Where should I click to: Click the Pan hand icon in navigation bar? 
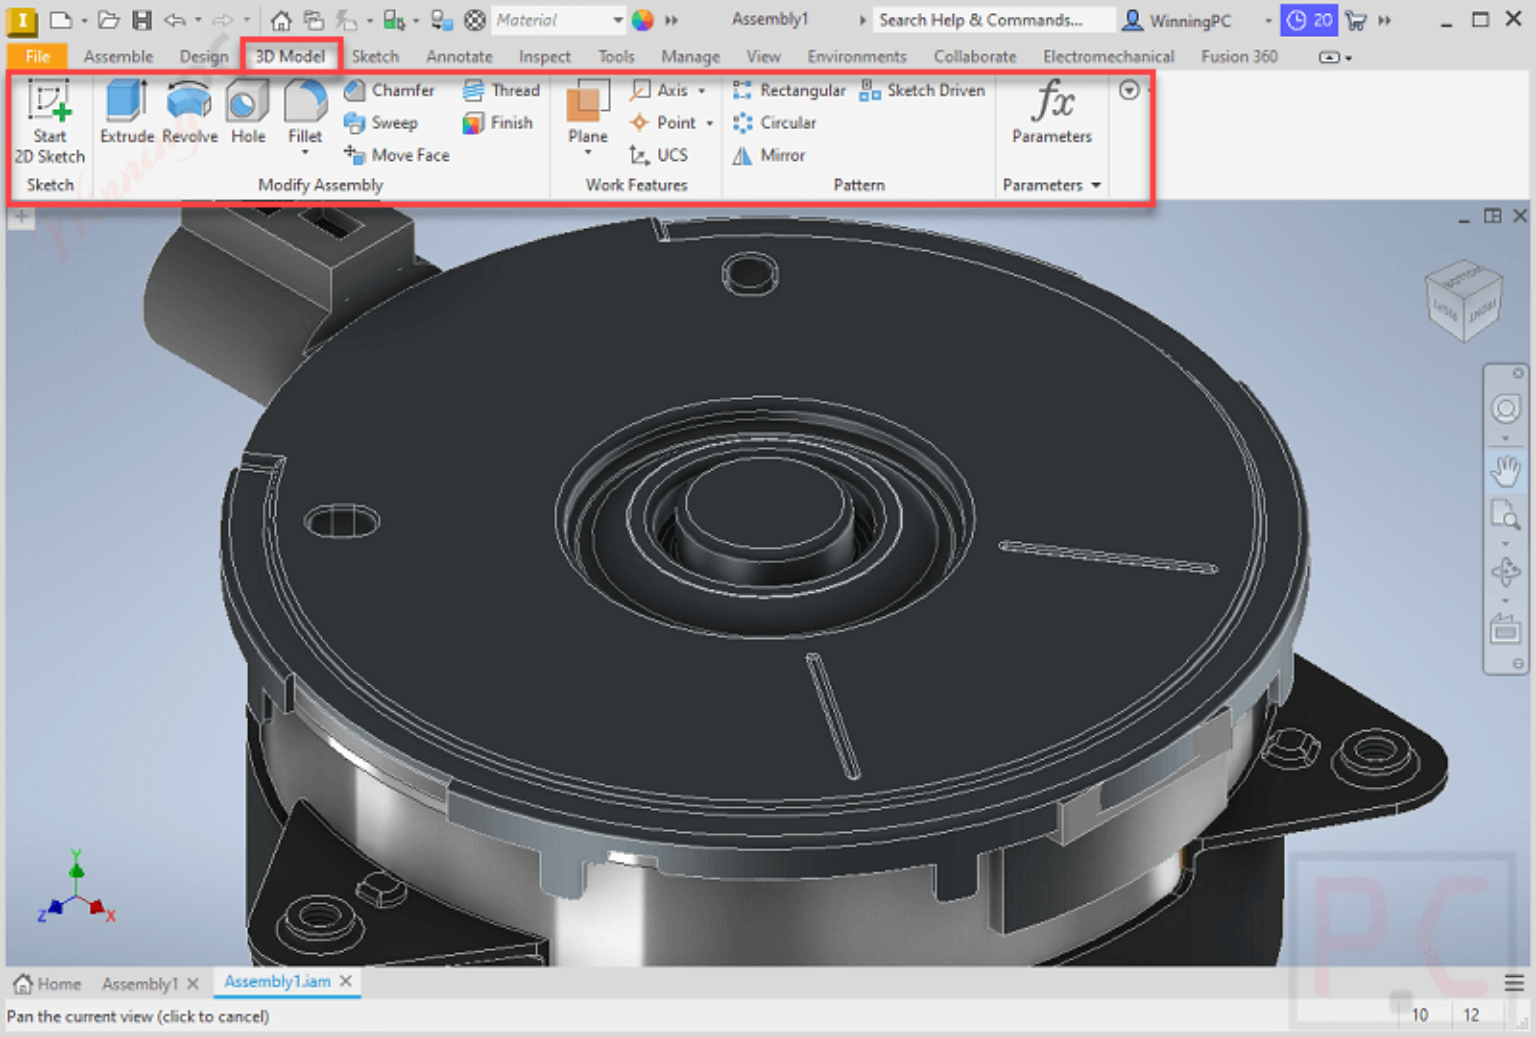tap(1506, 469)
